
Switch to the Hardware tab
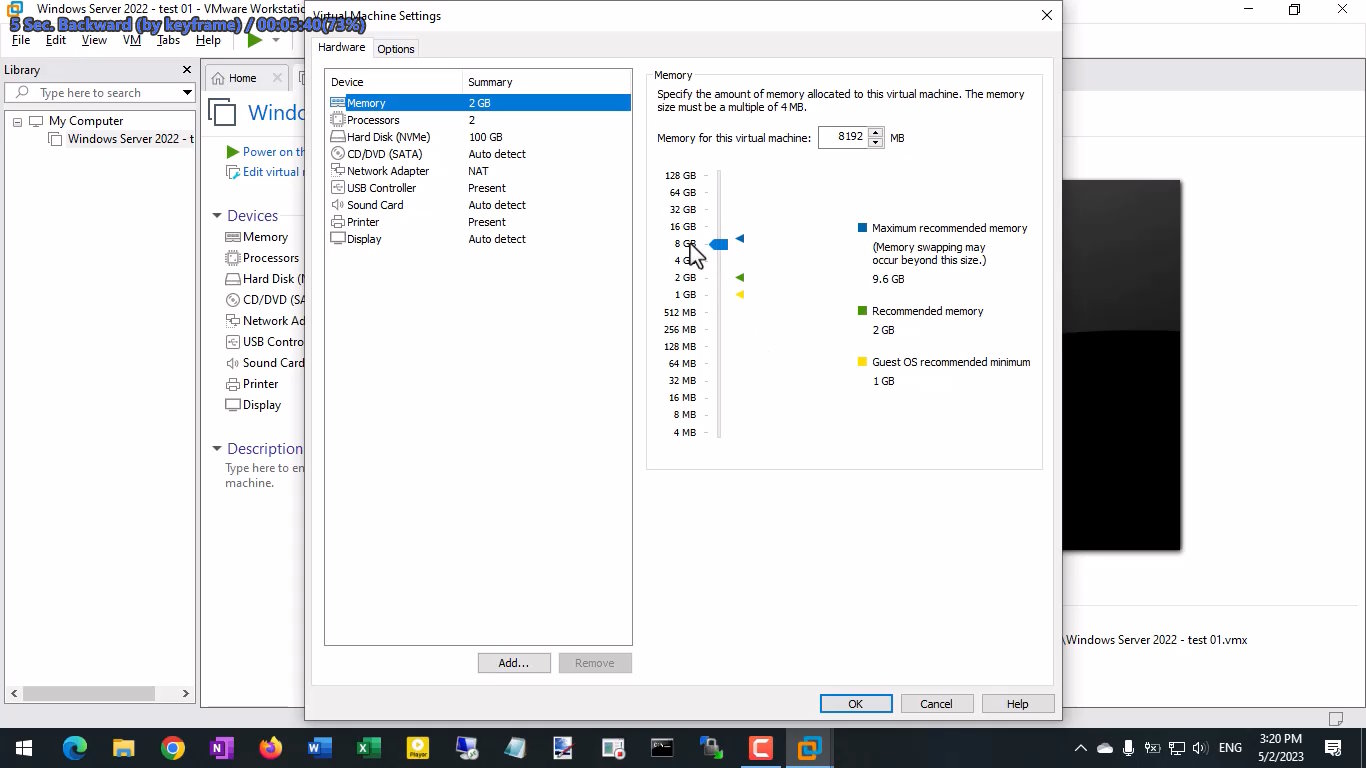[341, 47]
